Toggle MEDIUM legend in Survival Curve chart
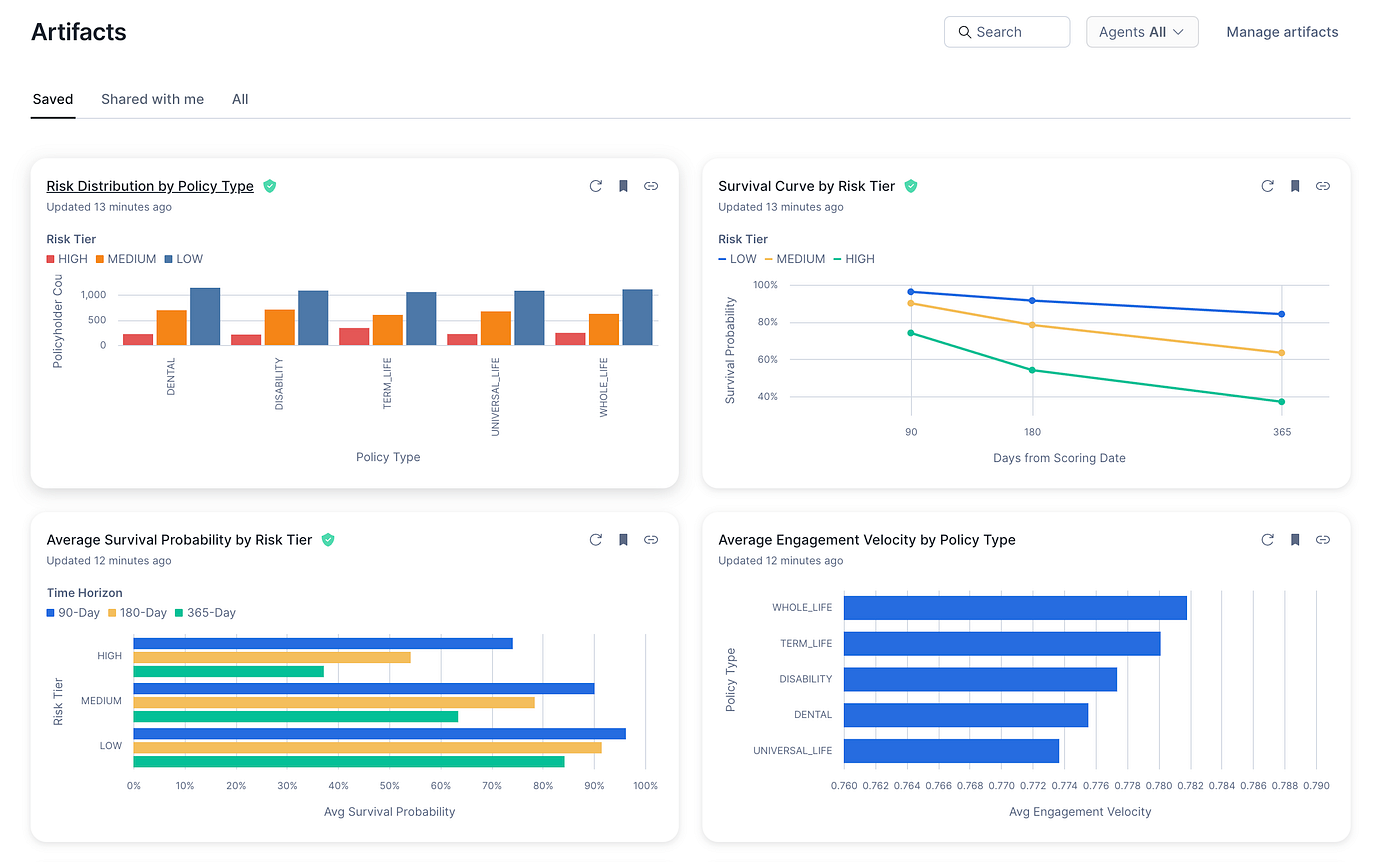Image resolution: width=1400 pixels, height=862 pixels. (x=795, y=259)
